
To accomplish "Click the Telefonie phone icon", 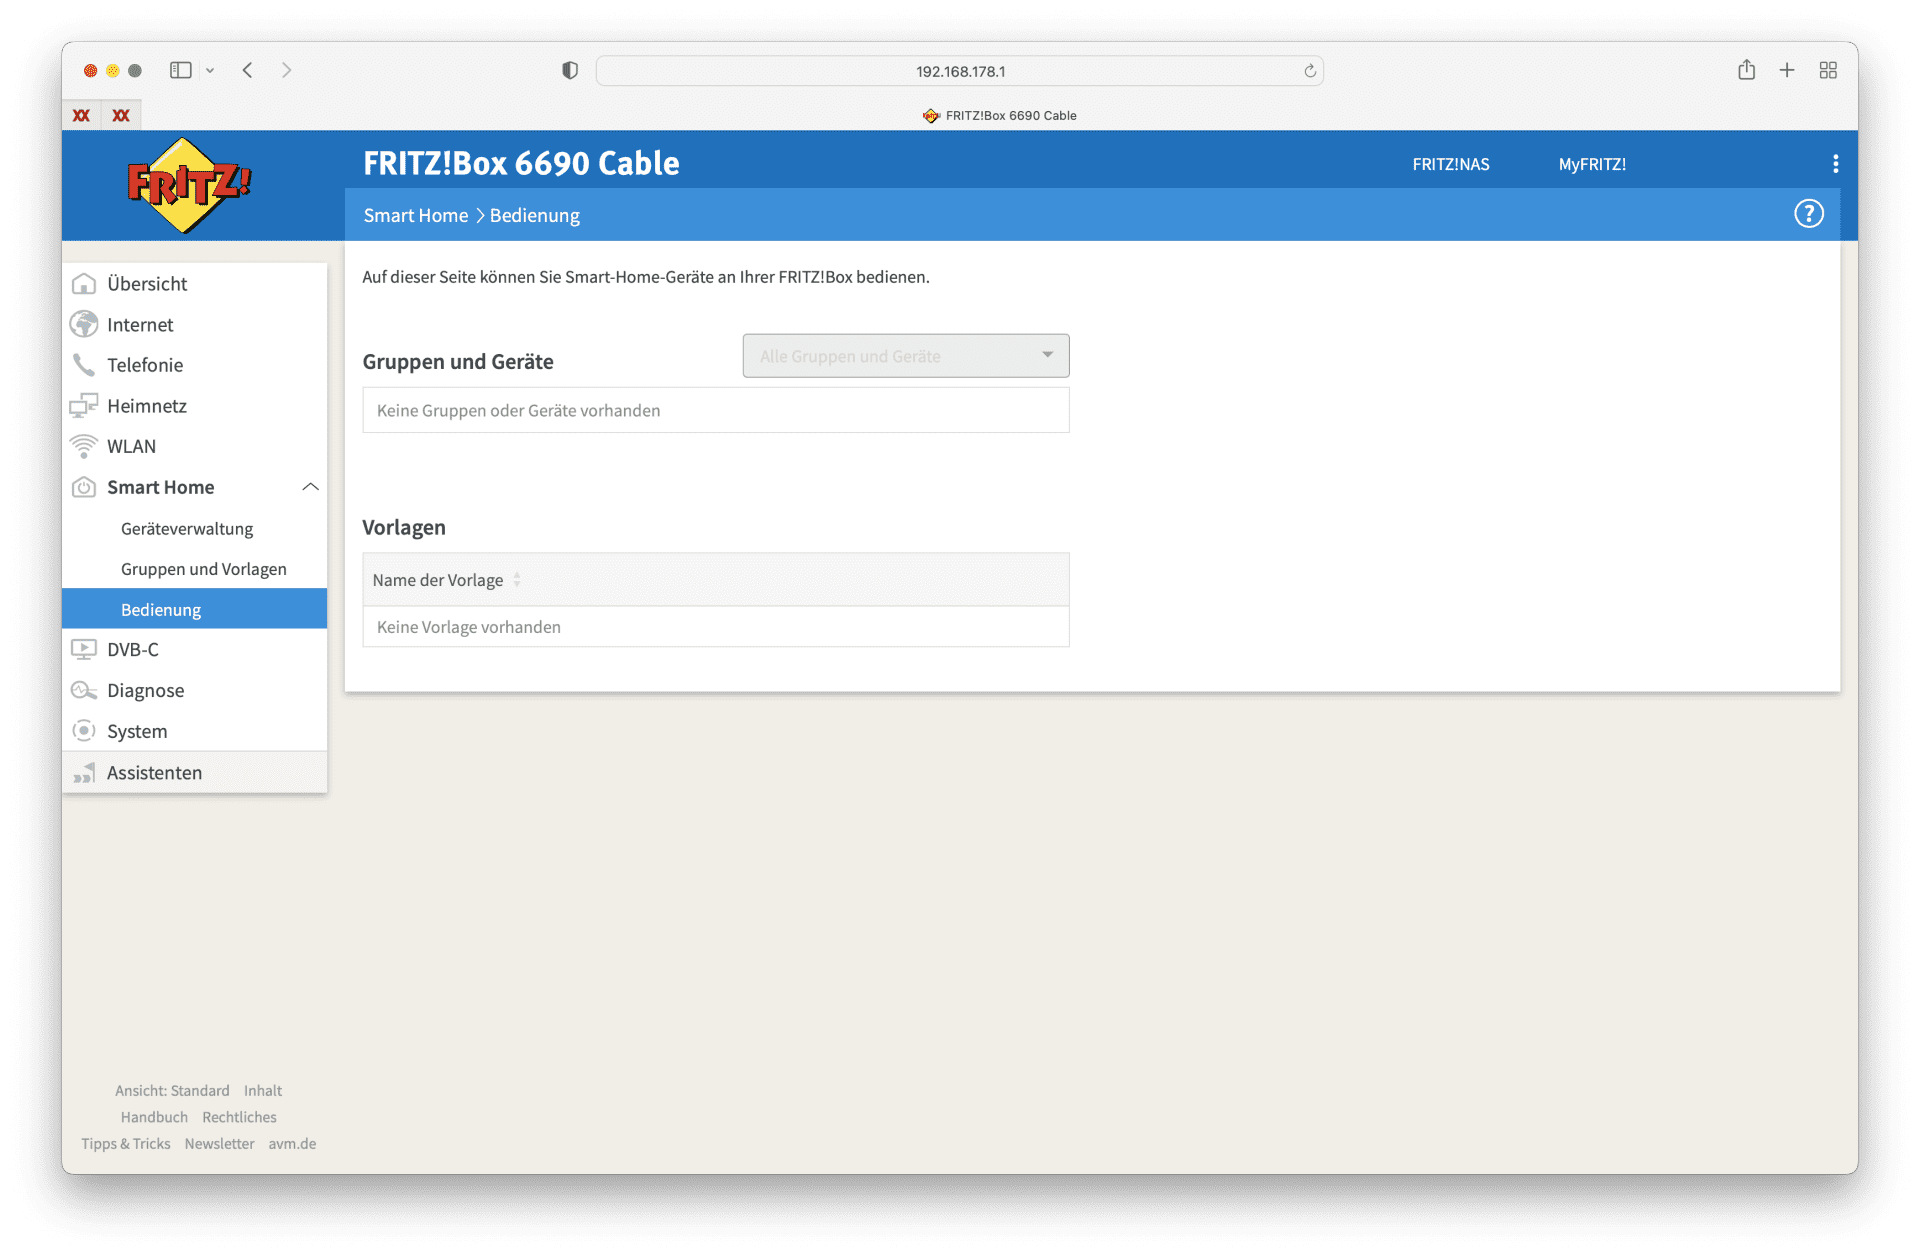I will pyautogui.click(x=84, y=365).
